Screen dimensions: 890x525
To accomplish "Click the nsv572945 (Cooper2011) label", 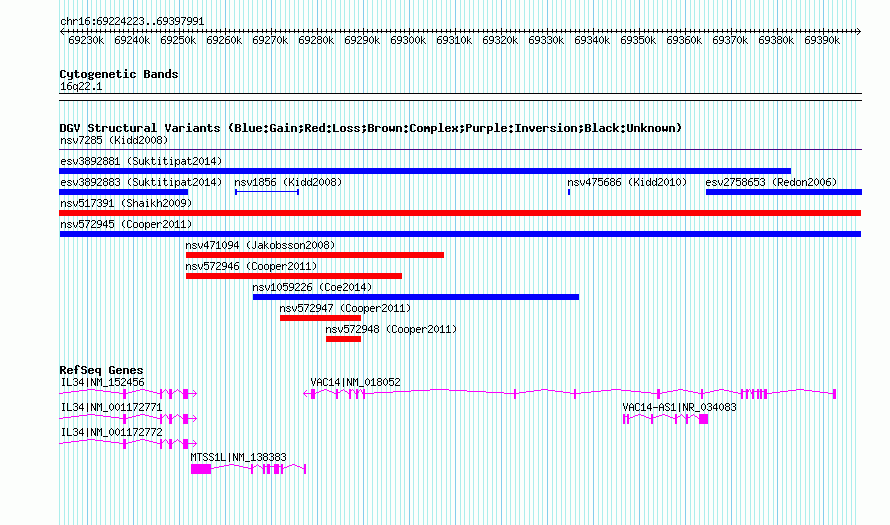I will 126,224.
